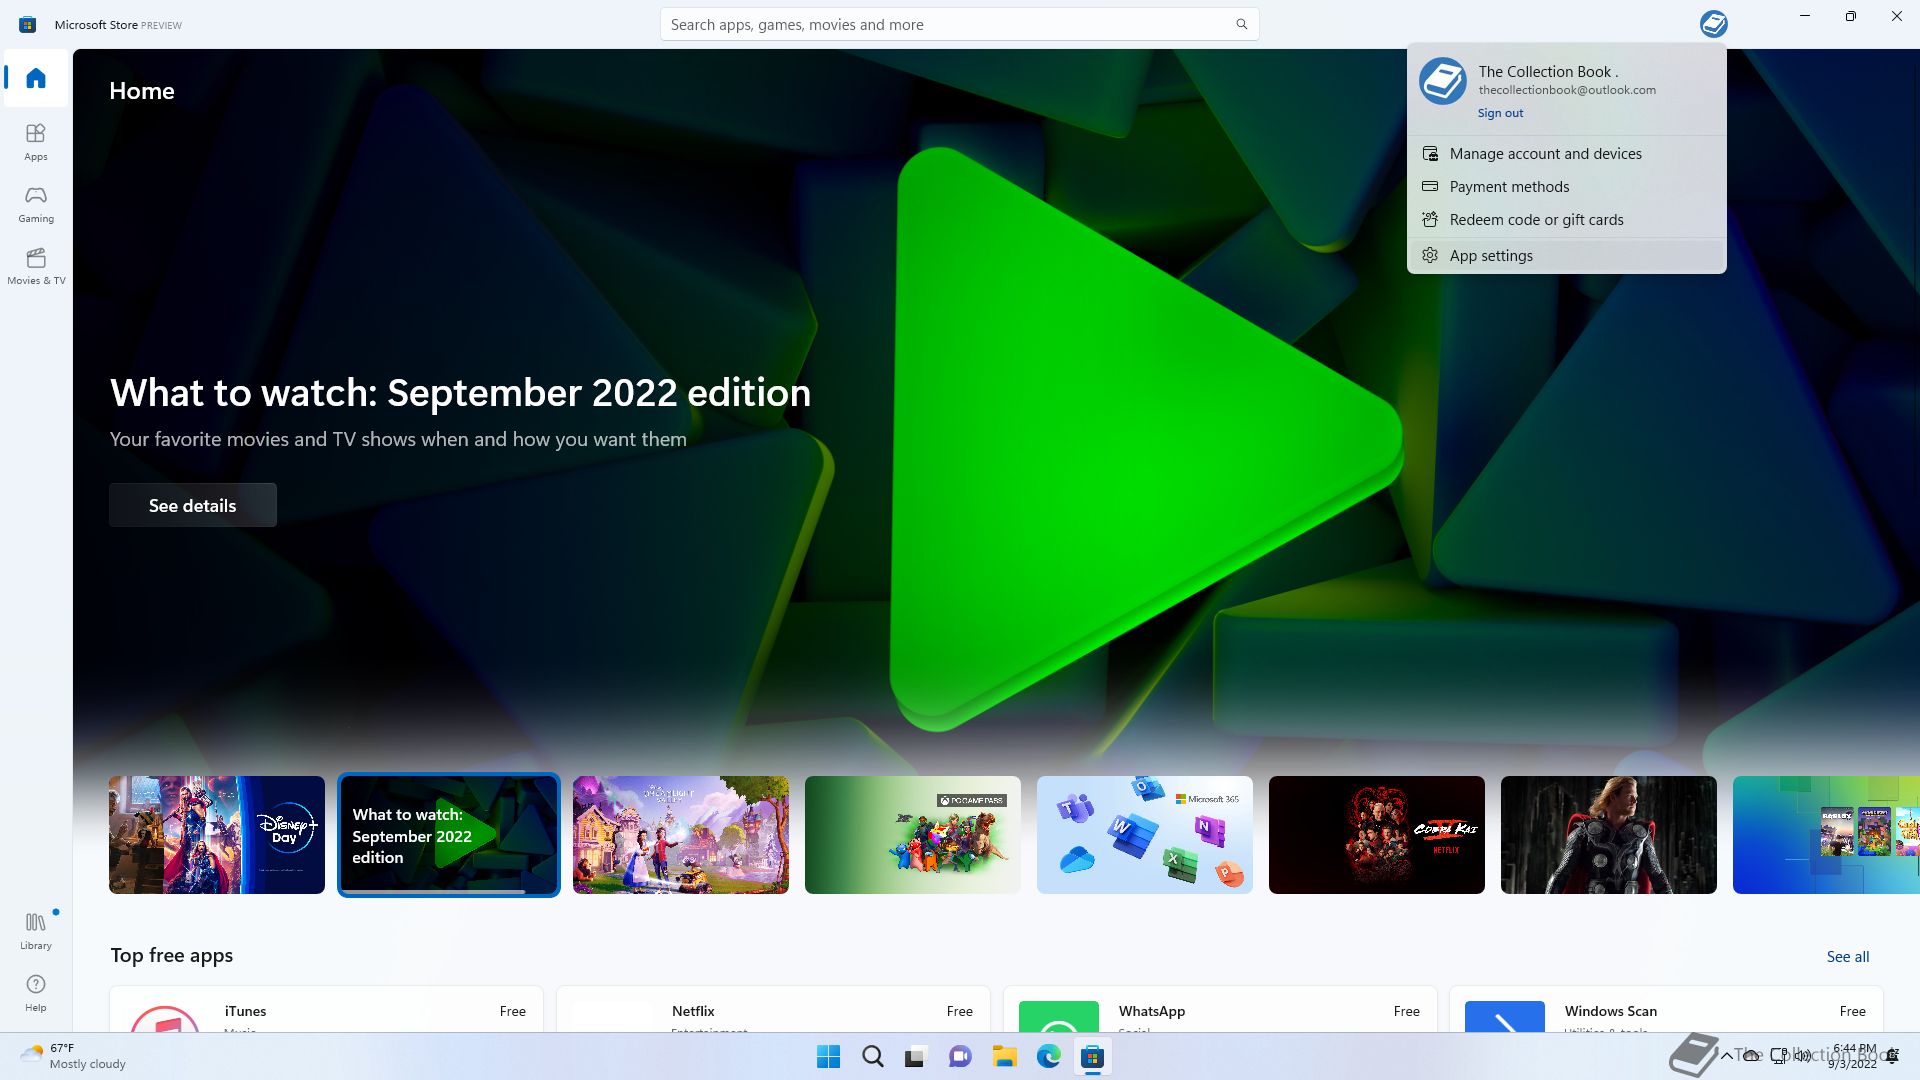Click the Home page heading

click(142, 91)
